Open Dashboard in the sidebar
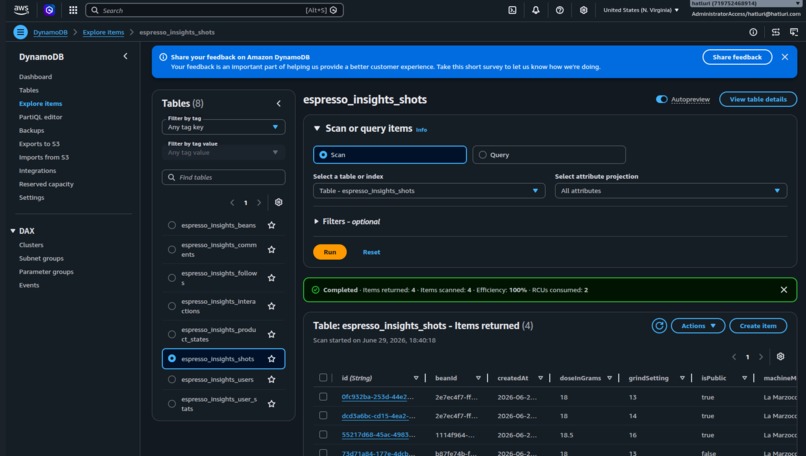The width and height of the screenshot is (806, 456). pos(35,77)
